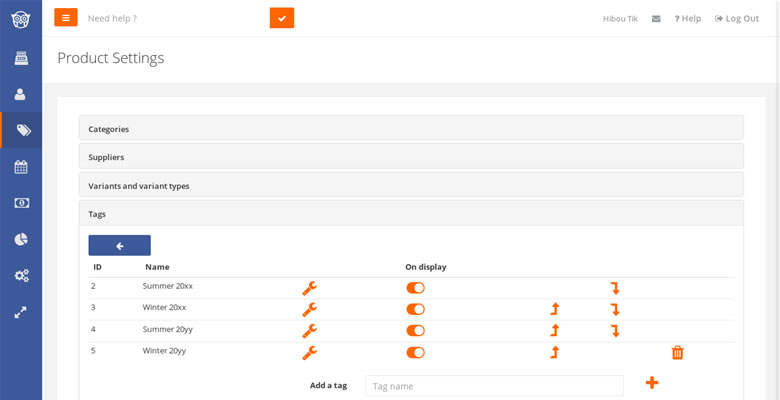Image resolution: width=780 pixels, height=400 pixels.
Task: Expand the Categories section
Action: pyautogui.click(x=411, y=129)
